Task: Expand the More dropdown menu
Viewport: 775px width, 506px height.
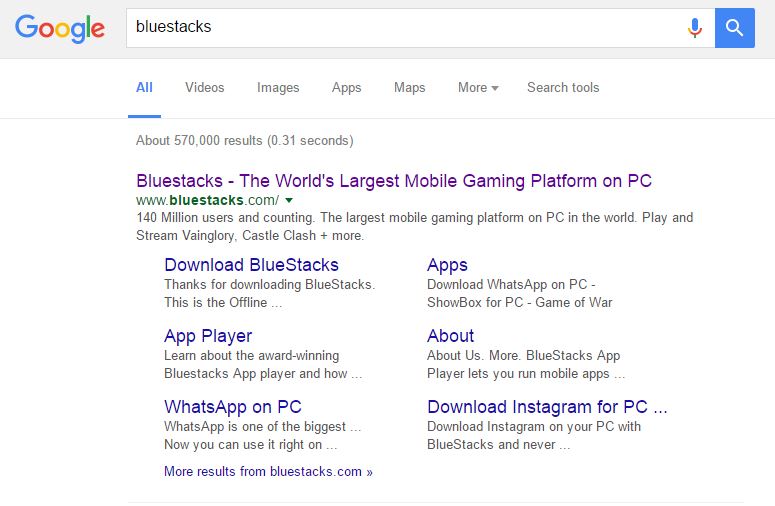Action: [478, 87]
